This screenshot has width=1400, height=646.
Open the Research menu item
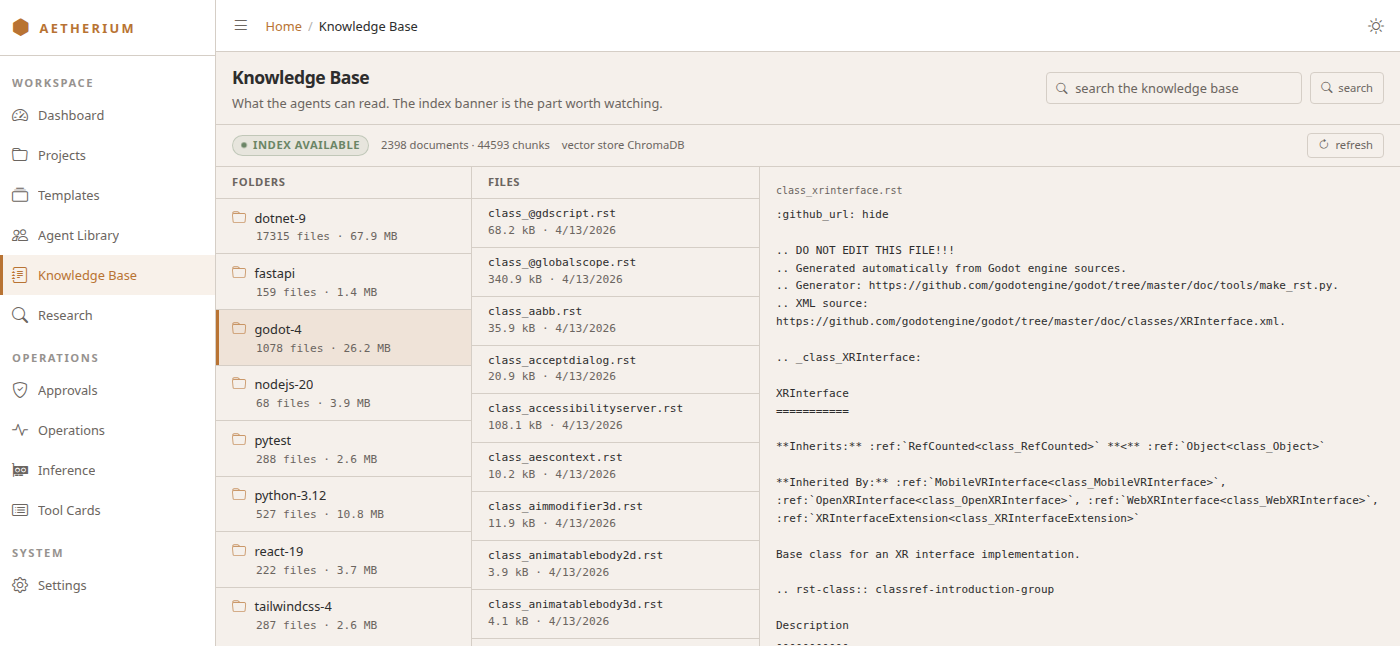(107, 315)
